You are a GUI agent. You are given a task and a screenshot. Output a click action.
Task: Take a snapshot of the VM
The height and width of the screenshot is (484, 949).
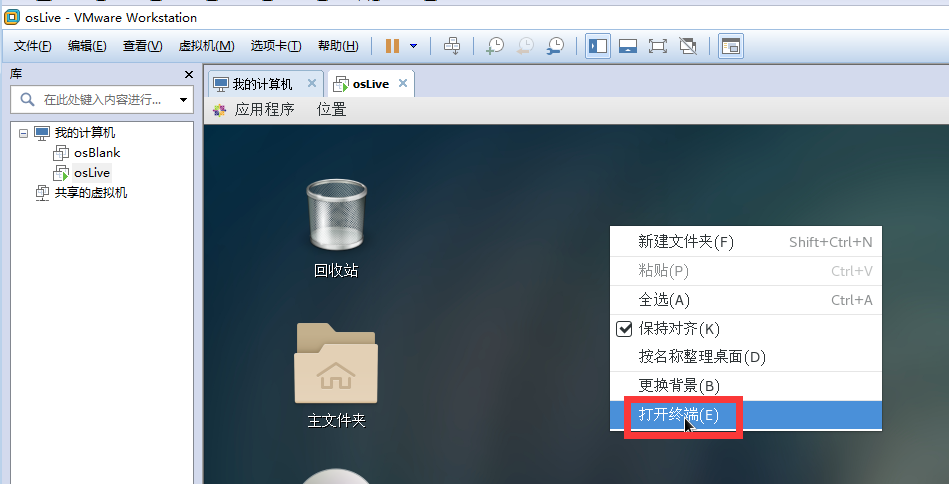[x=495, y=46]
